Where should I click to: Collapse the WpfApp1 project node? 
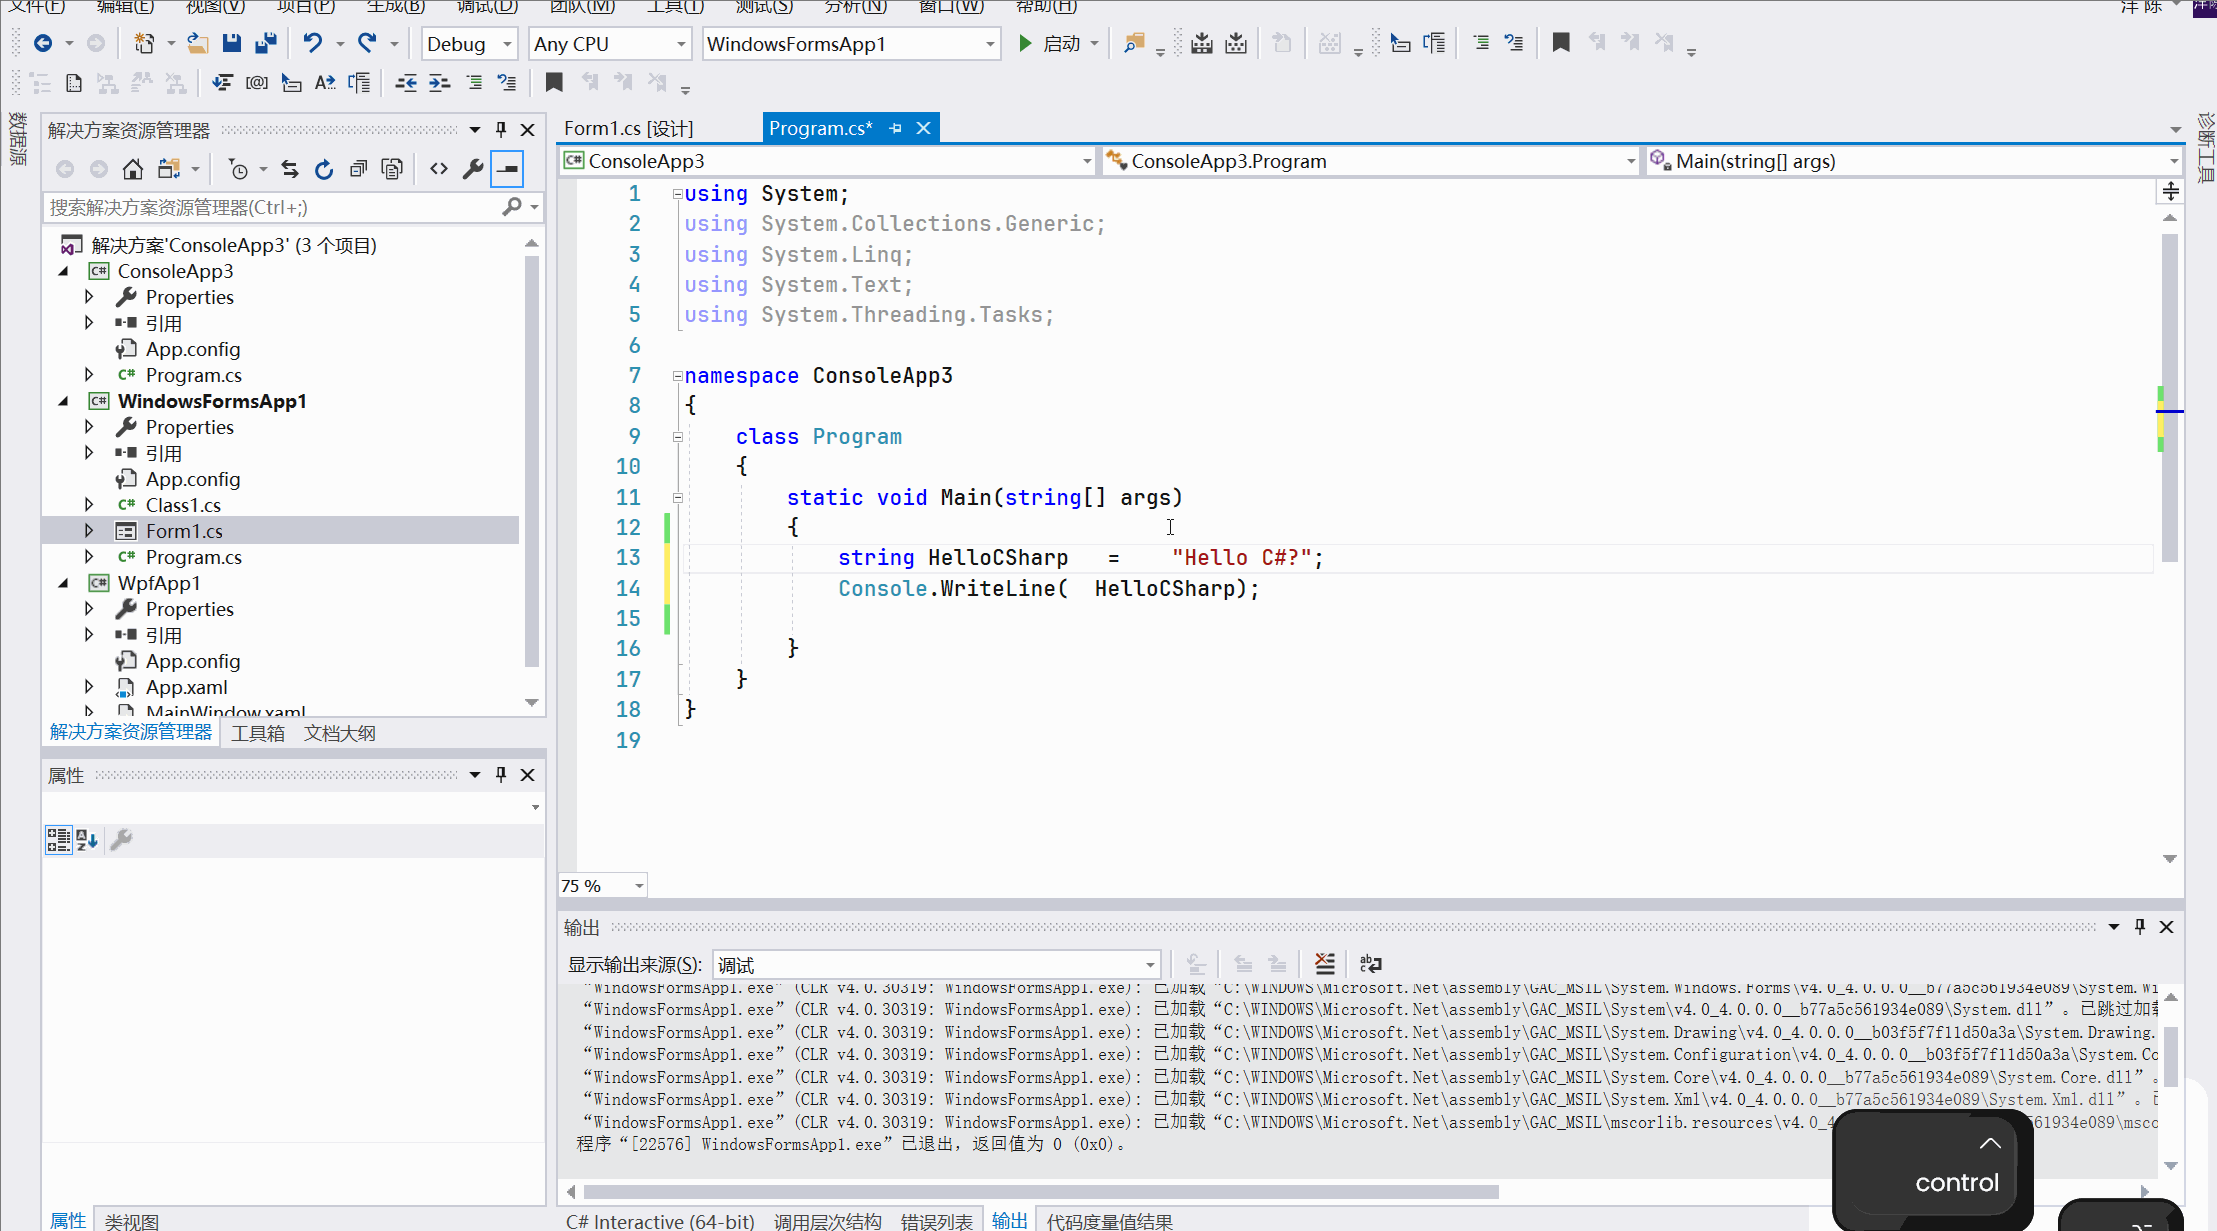coord(64,583)
